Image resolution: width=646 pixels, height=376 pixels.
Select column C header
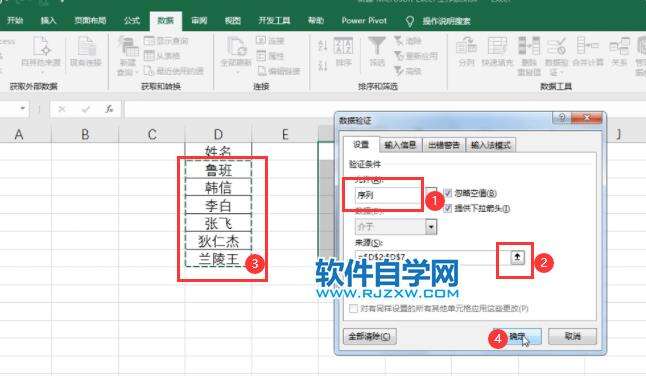point(152,134)
